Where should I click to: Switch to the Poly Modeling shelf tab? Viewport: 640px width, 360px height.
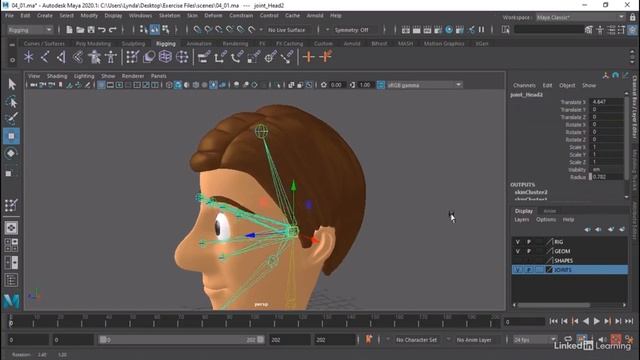(93, 43)
